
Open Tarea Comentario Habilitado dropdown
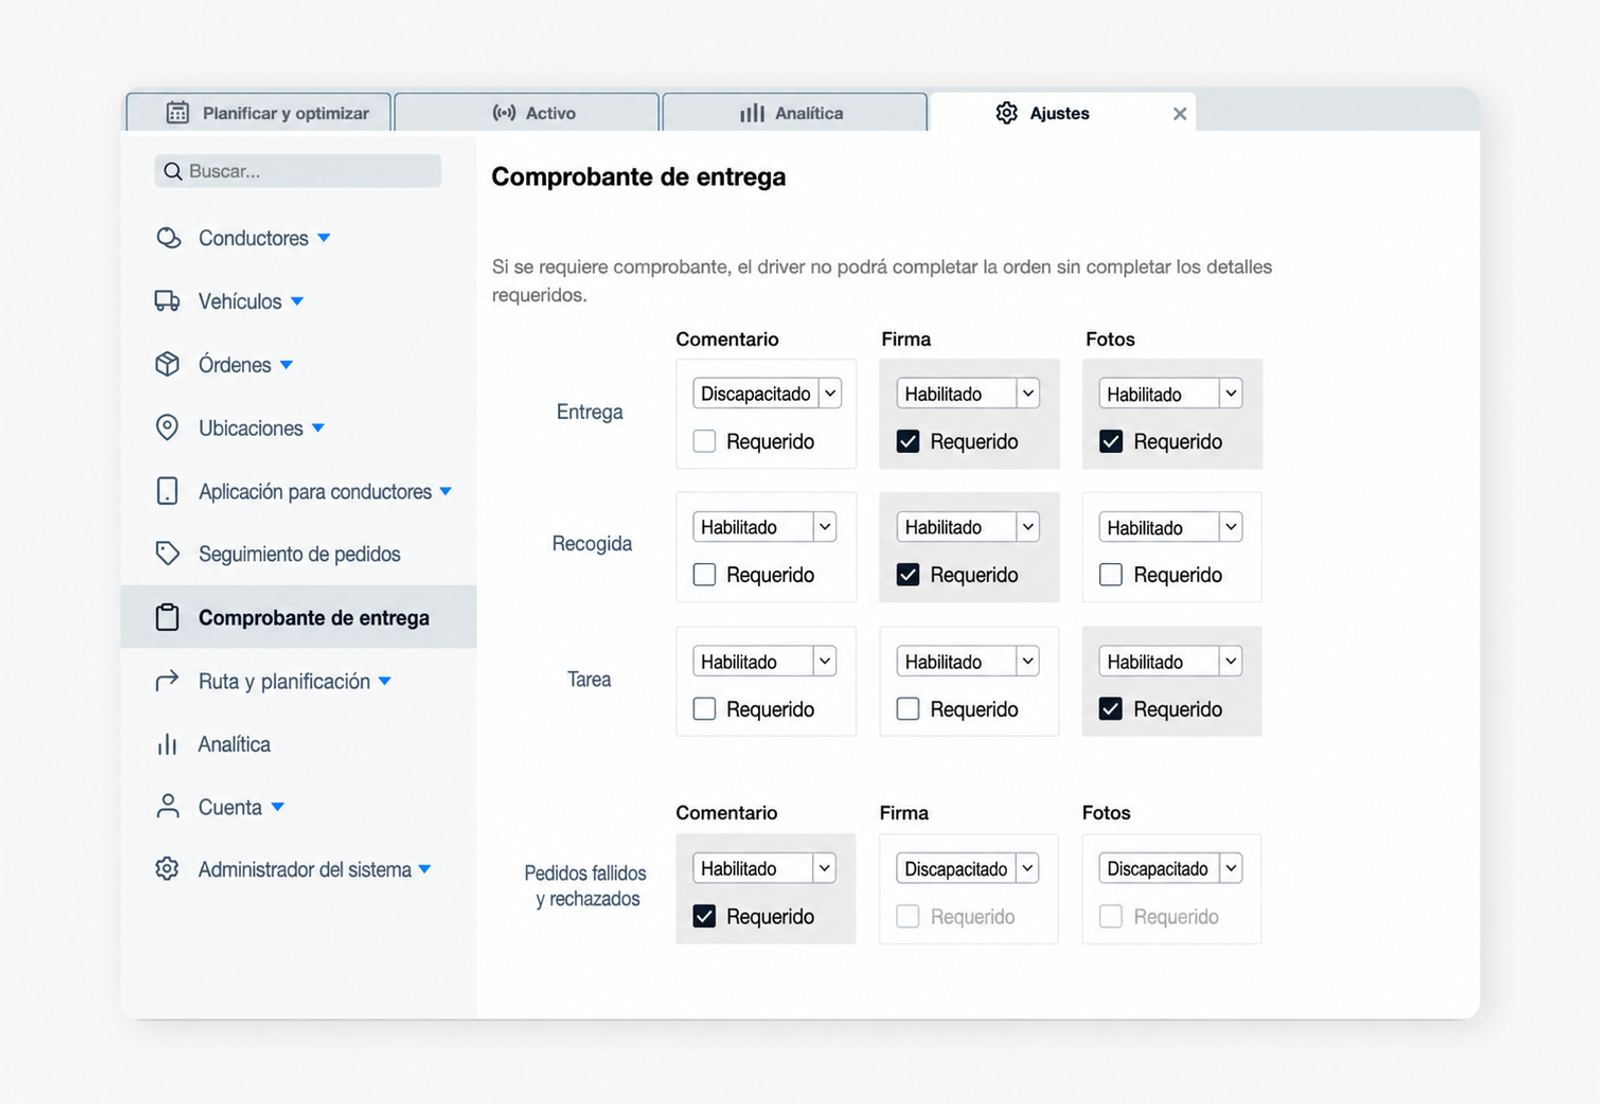(765, 661)
